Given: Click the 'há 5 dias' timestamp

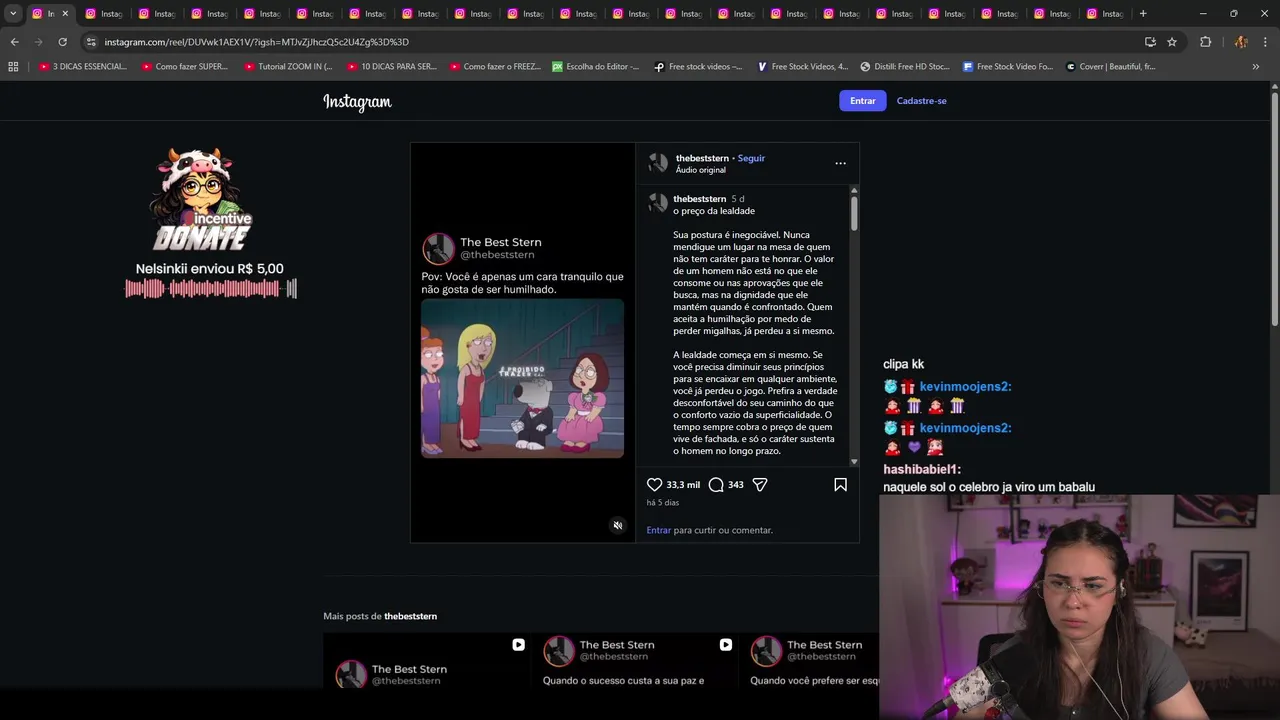Looking at the screenshot, I should [663, 503].
